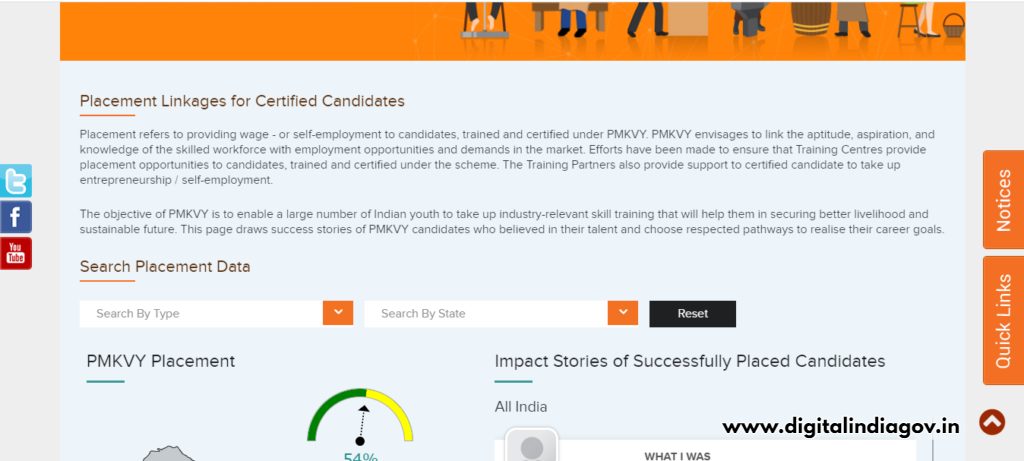Open the Notices side tab
Screen dimensions: 1024x461
point(1003,200)
